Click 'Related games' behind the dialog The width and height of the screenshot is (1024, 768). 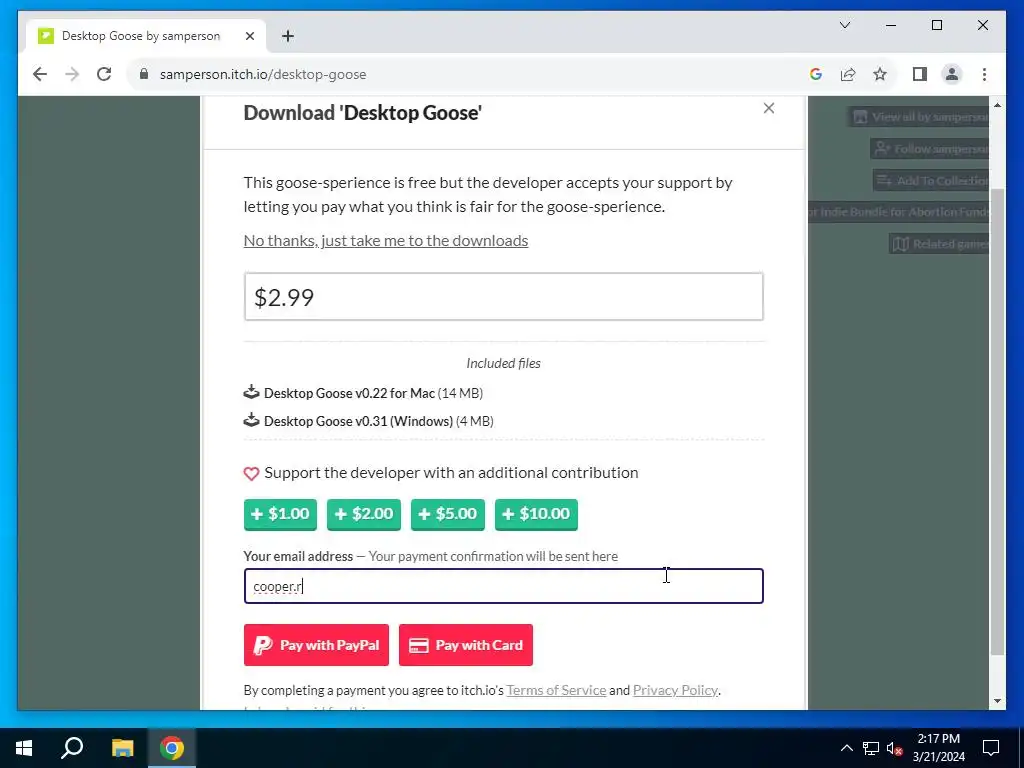[940, 244]
